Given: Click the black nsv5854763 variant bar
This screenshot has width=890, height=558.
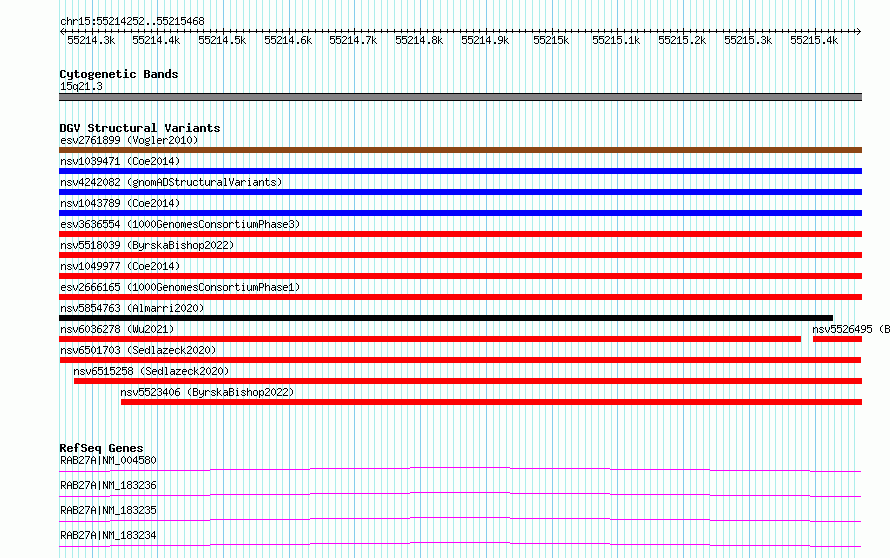Looking at the screenshot, I should 446,318.
